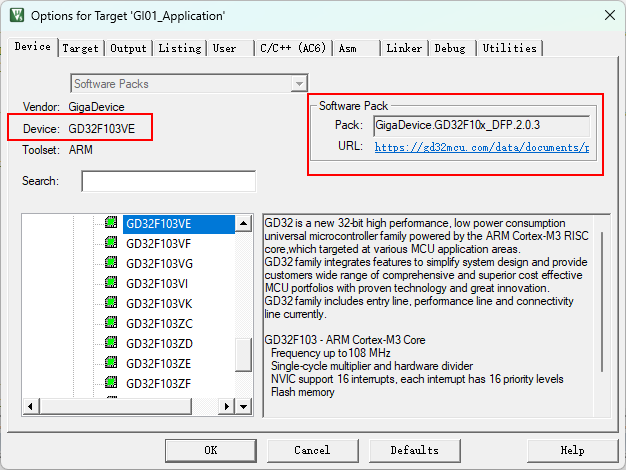This screenshot has width=626, height=470.
Task: Click the Vendor value GigaDevice
Action: click(x=96, y=107)
